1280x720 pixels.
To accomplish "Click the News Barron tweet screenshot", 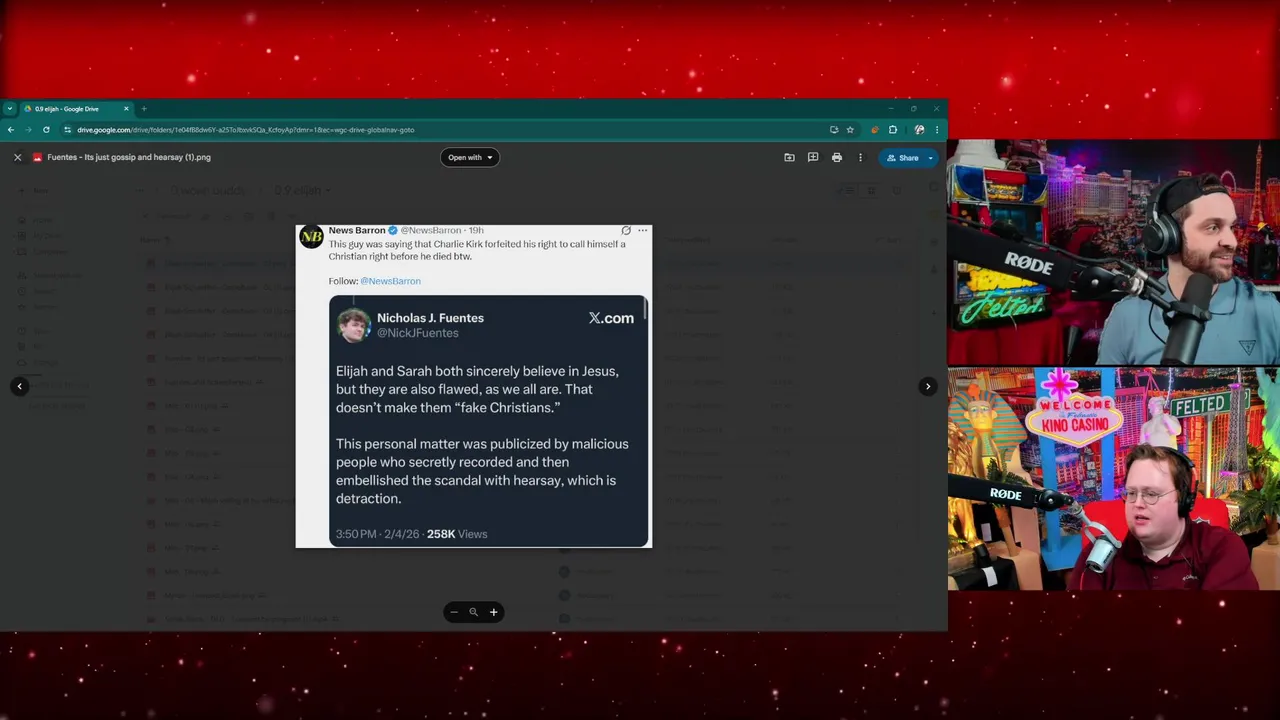I will click(x=474, y=386).
